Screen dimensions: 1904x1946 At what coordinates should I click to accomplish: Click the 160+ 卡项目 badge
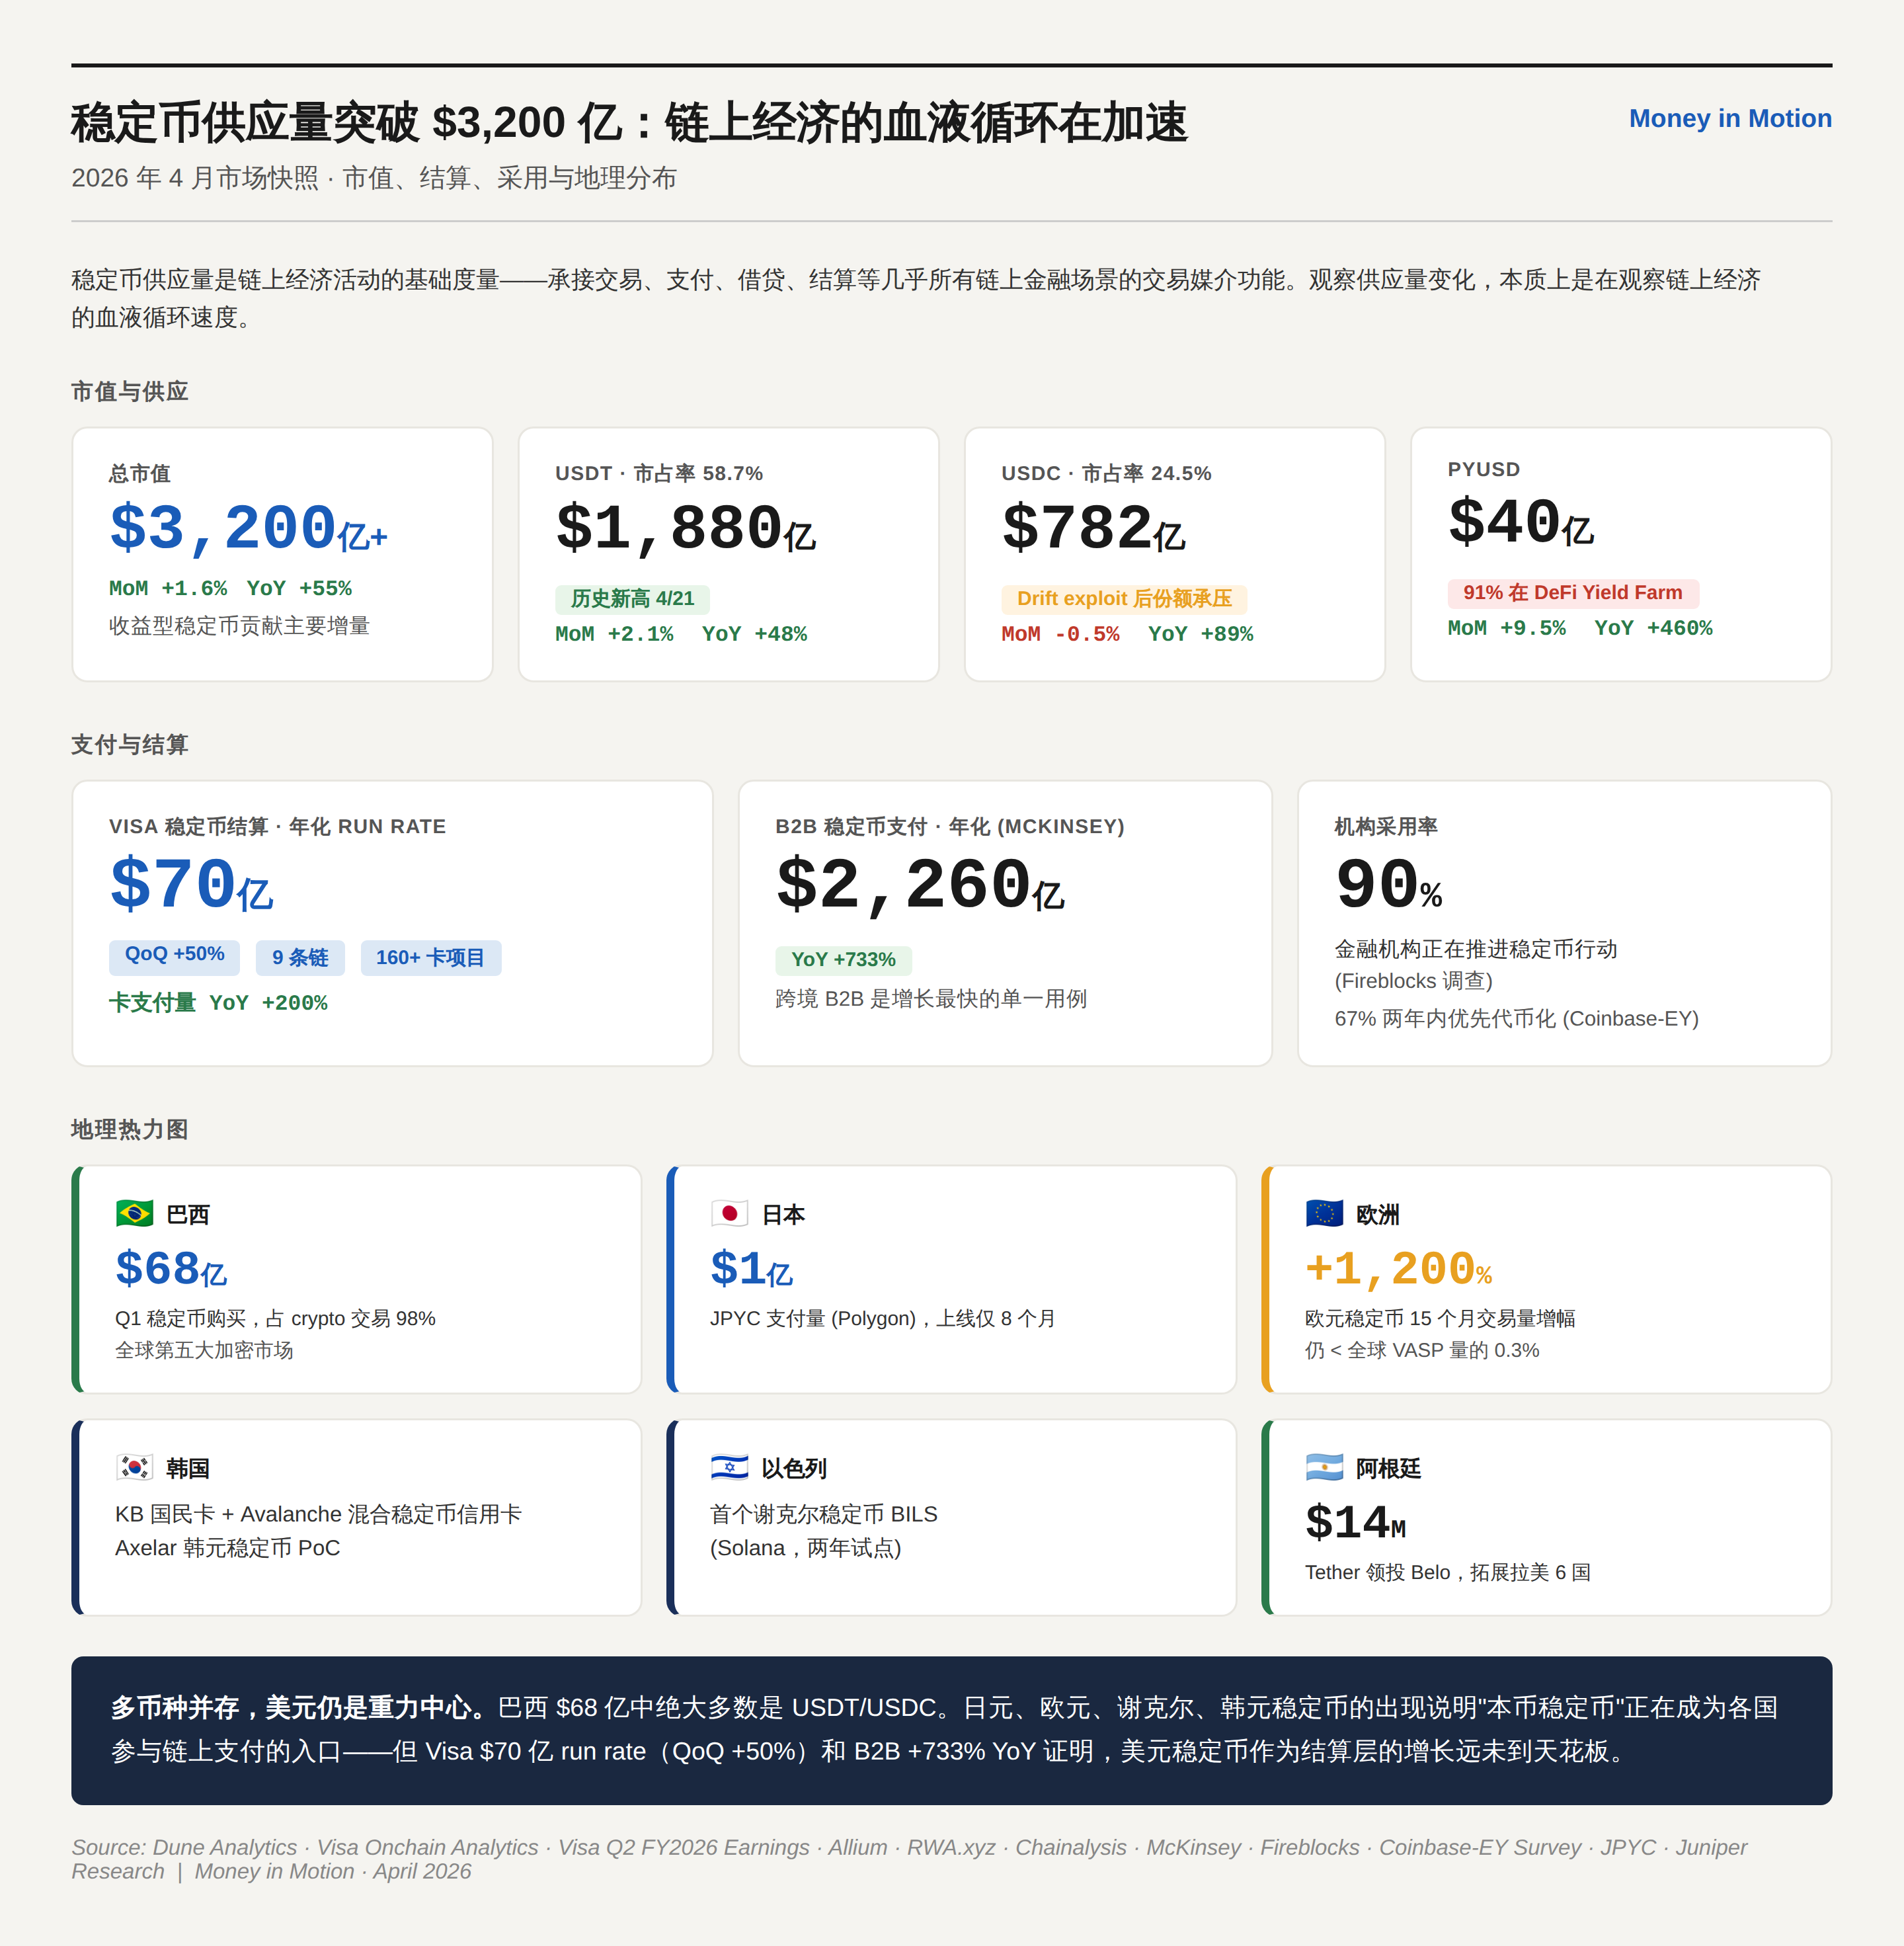(430, 958)
